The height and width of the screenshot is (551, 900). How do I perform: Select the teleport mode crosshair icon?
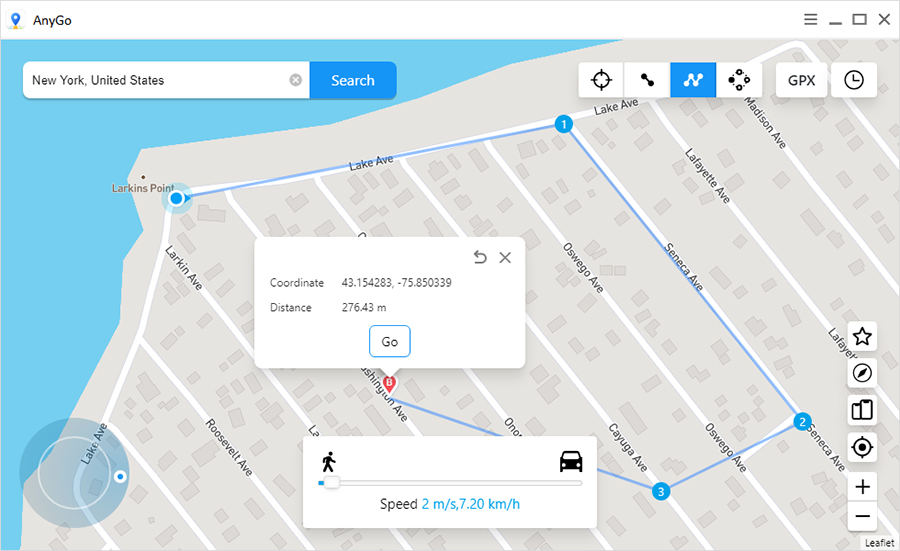tap(601, 80)
